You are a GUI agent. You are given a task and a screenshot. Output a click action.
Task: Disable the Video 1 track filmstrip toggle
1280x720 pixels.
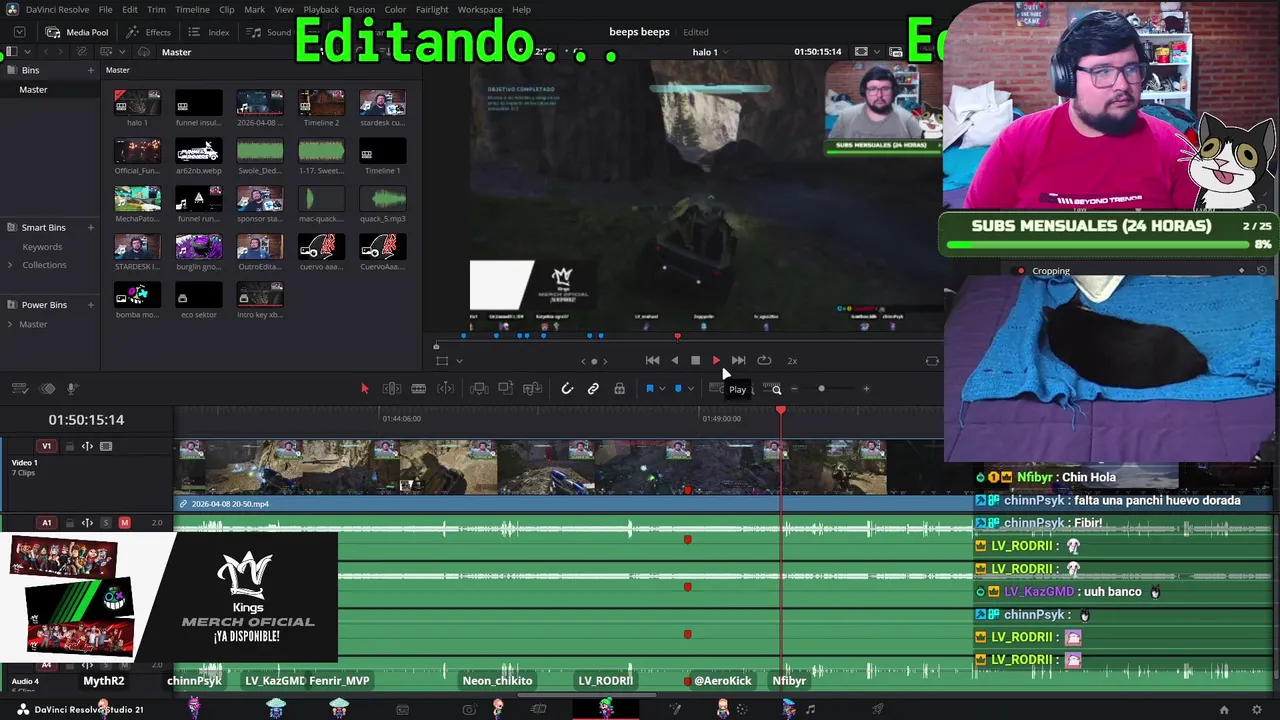[x=106, y=446]
